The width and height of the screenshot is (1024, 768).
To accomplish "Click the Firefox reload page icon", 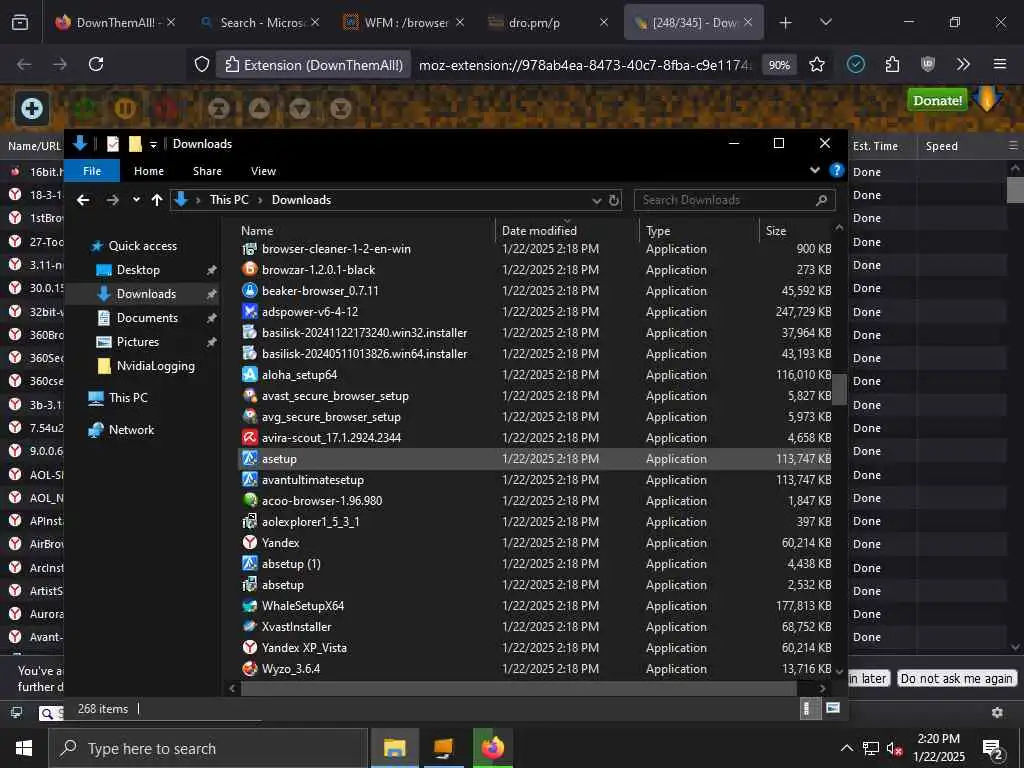I will 96,64.
